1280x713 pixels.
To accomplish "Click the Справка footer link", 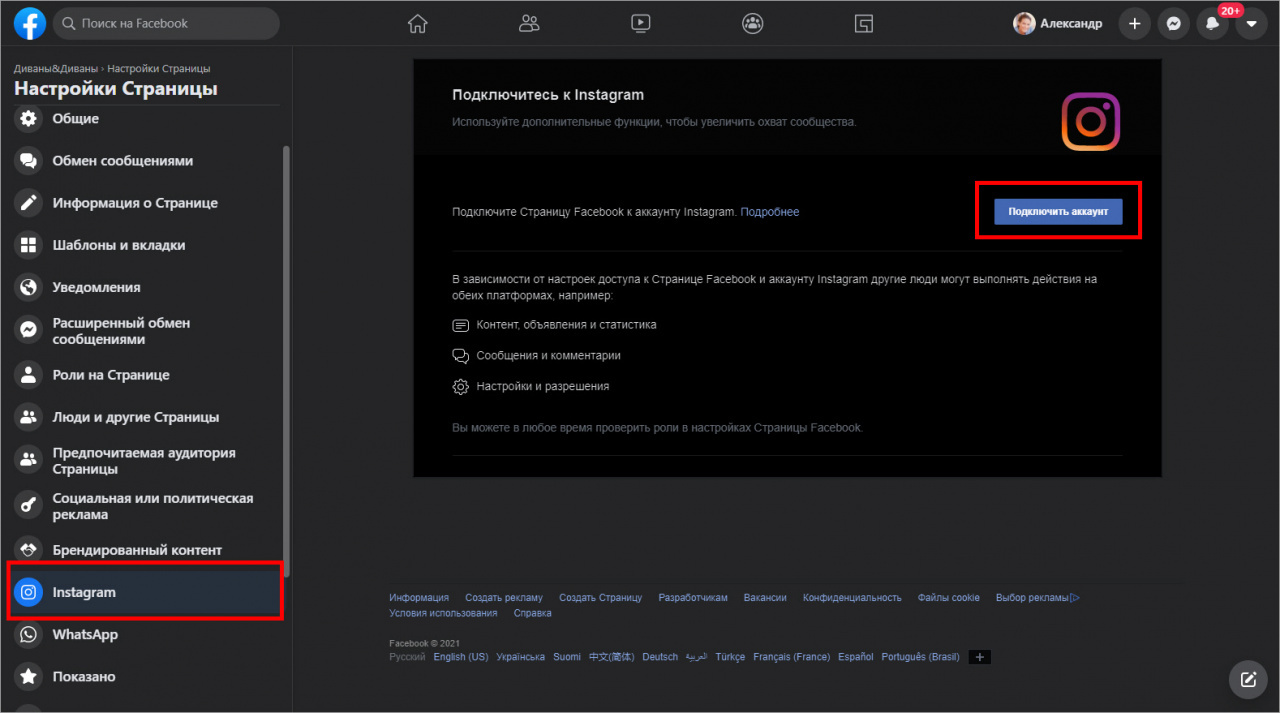I will 532,614.
